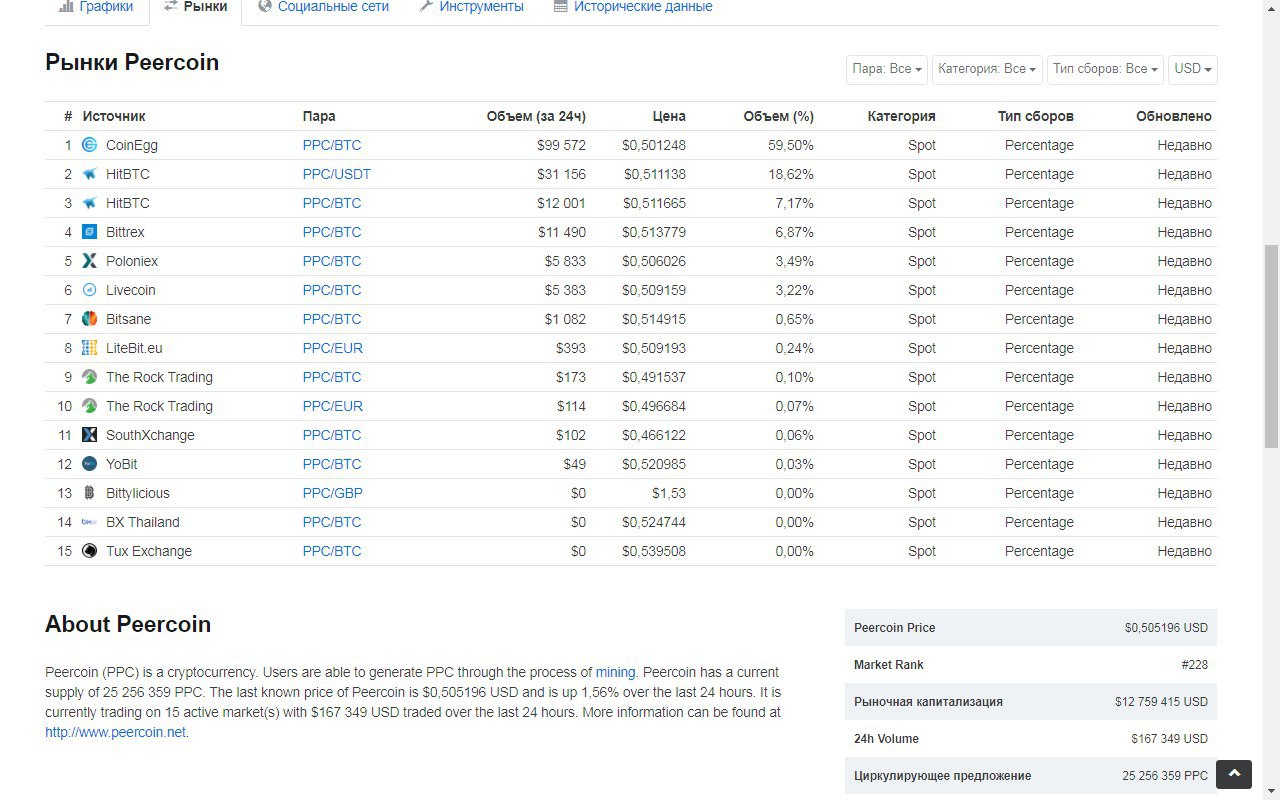
Task: Click the Peercoin Price value $0,505196 USD
Action: 1166,628
